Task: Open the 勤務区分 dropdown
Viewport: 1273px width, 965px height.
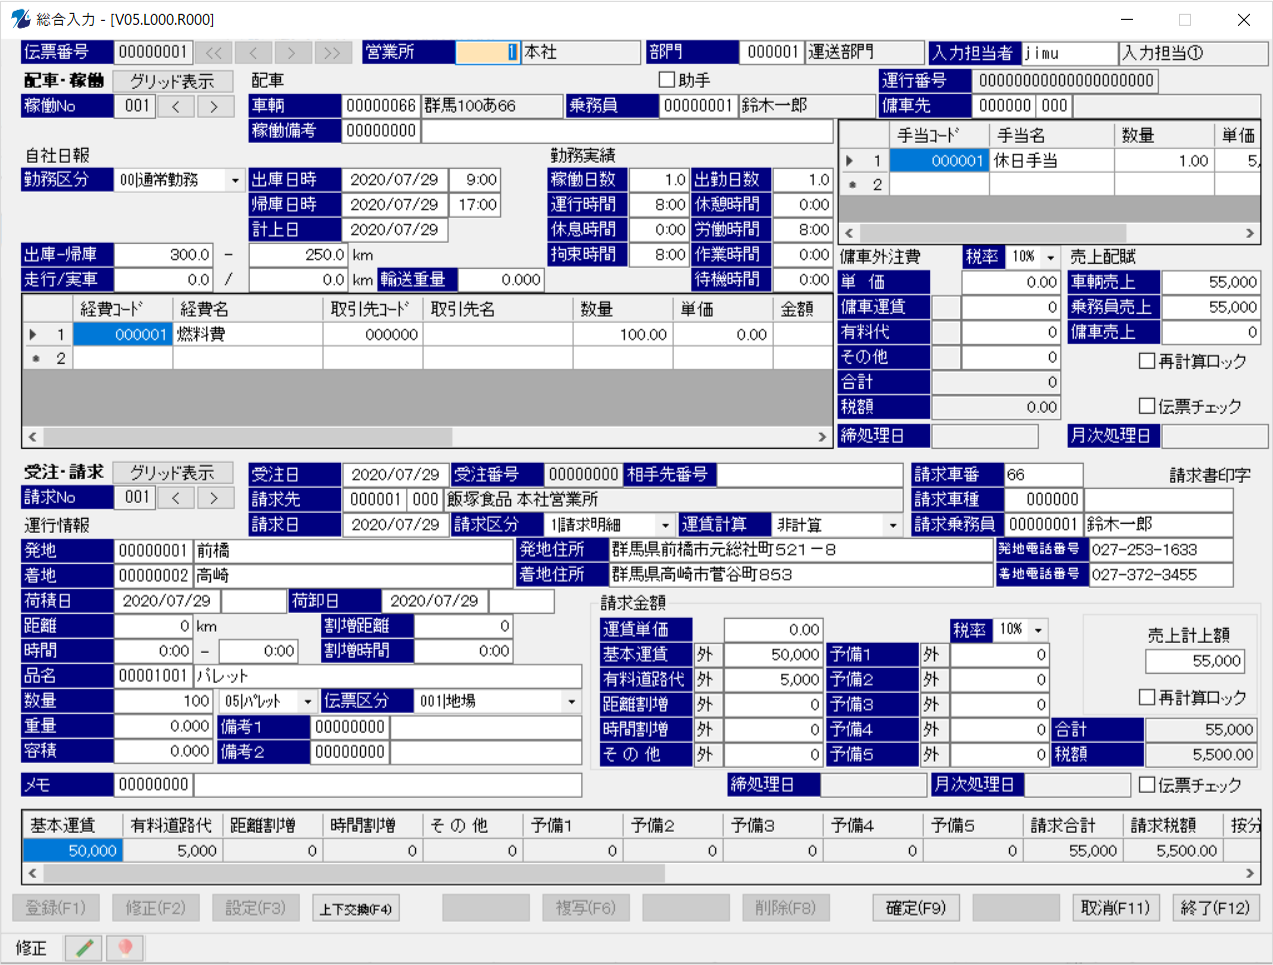Action: pos(236,180)
